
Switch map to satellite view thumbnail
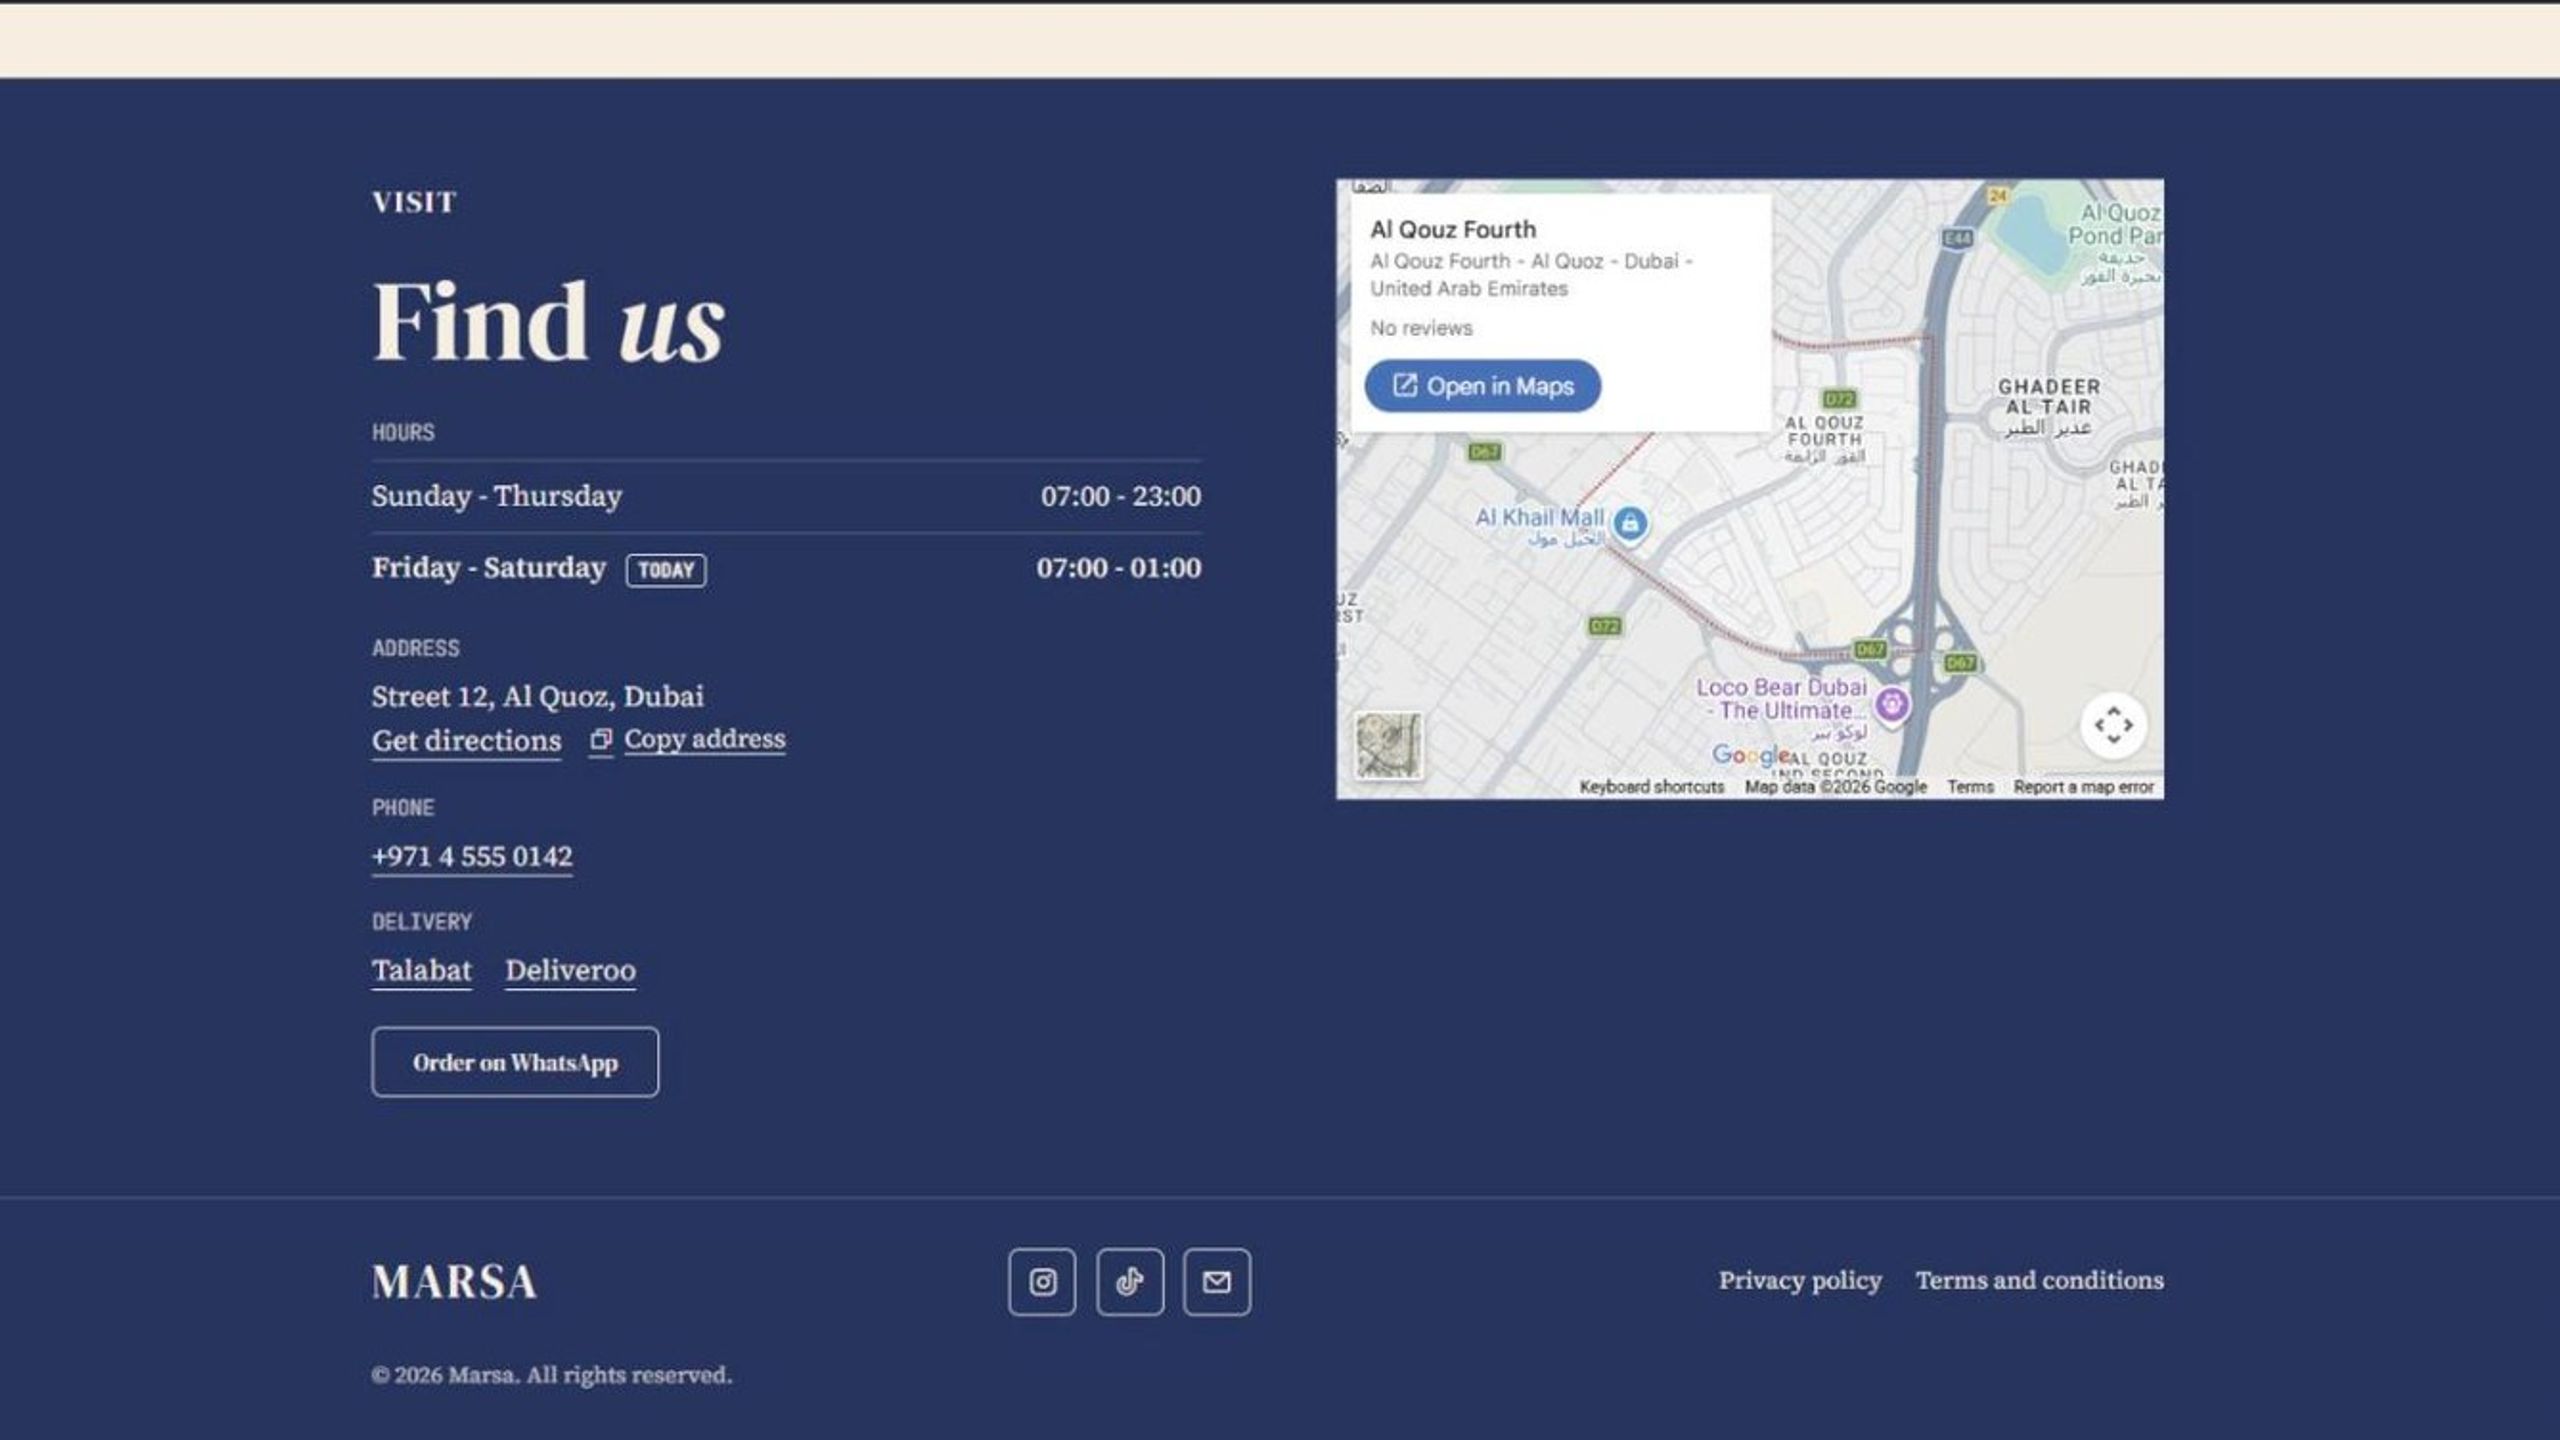(1389, 745)
